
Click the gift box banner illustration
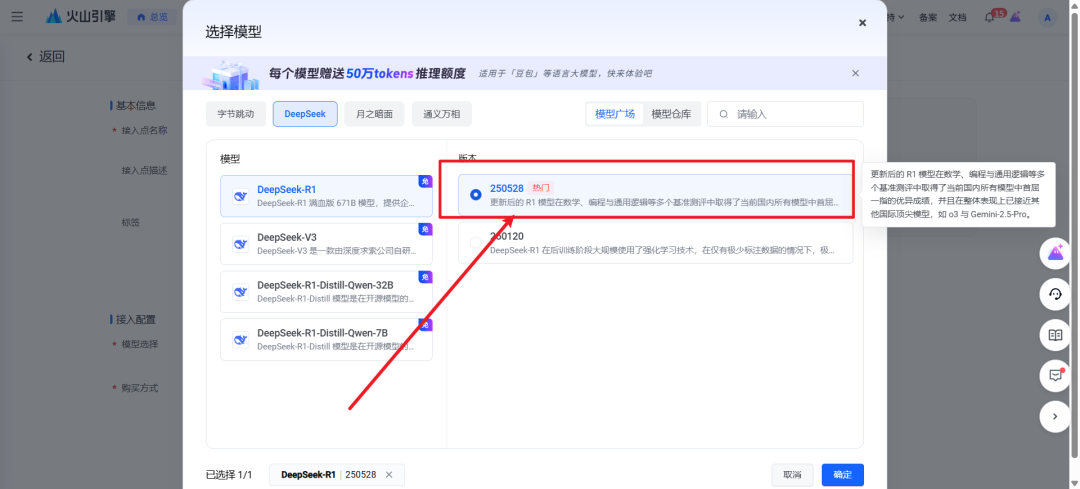230,74
